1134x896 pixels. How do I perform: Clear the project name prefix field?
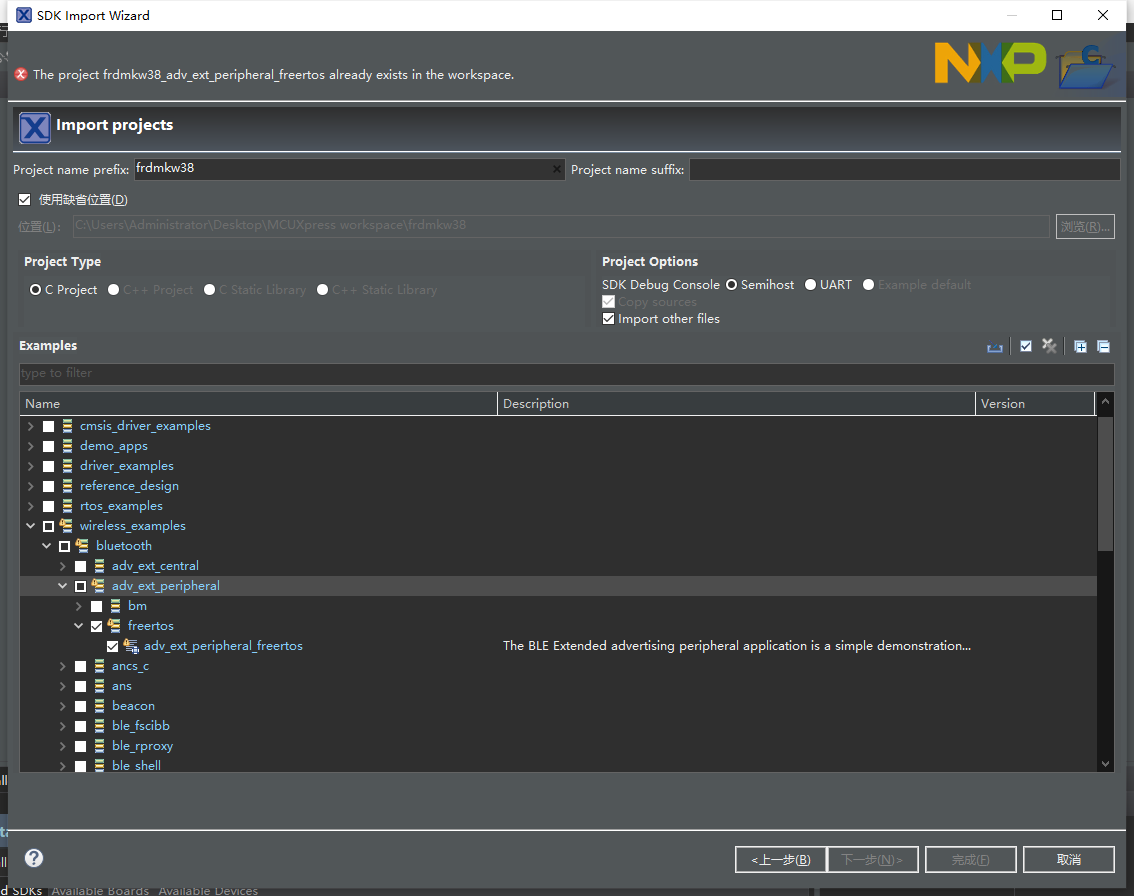556,169
